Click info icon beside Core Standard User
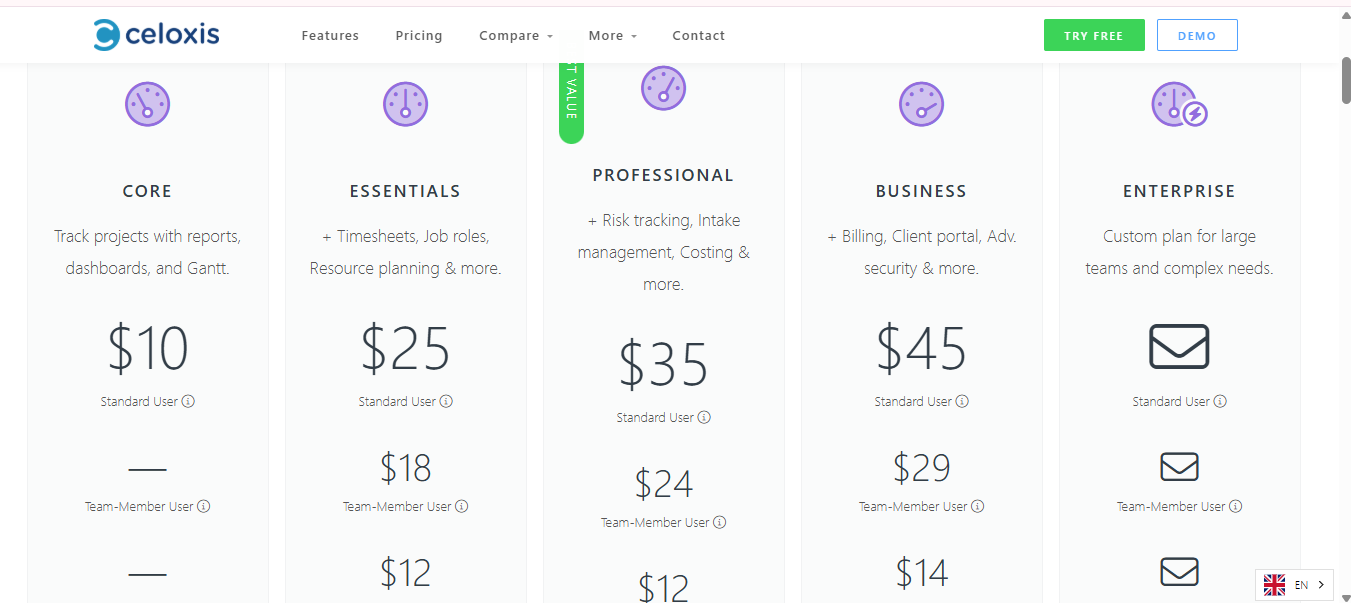This screenshot has width=1351, height=603. tap(188, 402)
